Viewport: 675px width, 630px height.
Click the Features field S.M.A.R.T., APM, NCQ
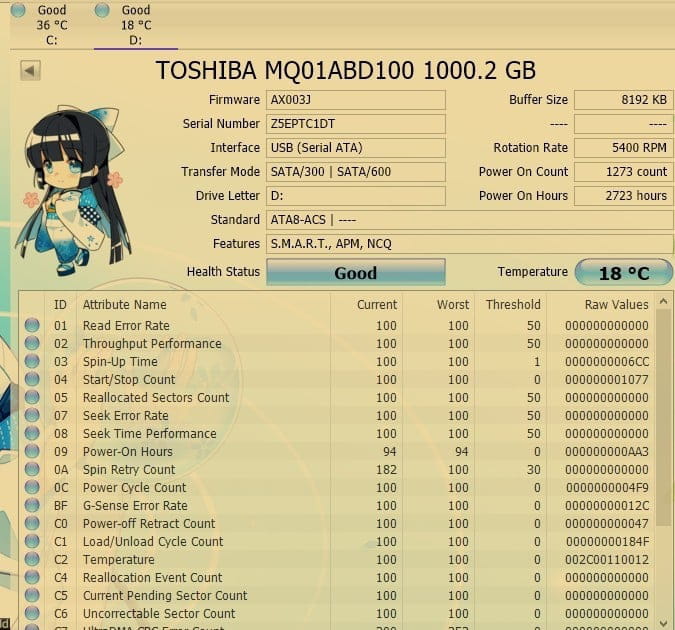coord(469,244)
